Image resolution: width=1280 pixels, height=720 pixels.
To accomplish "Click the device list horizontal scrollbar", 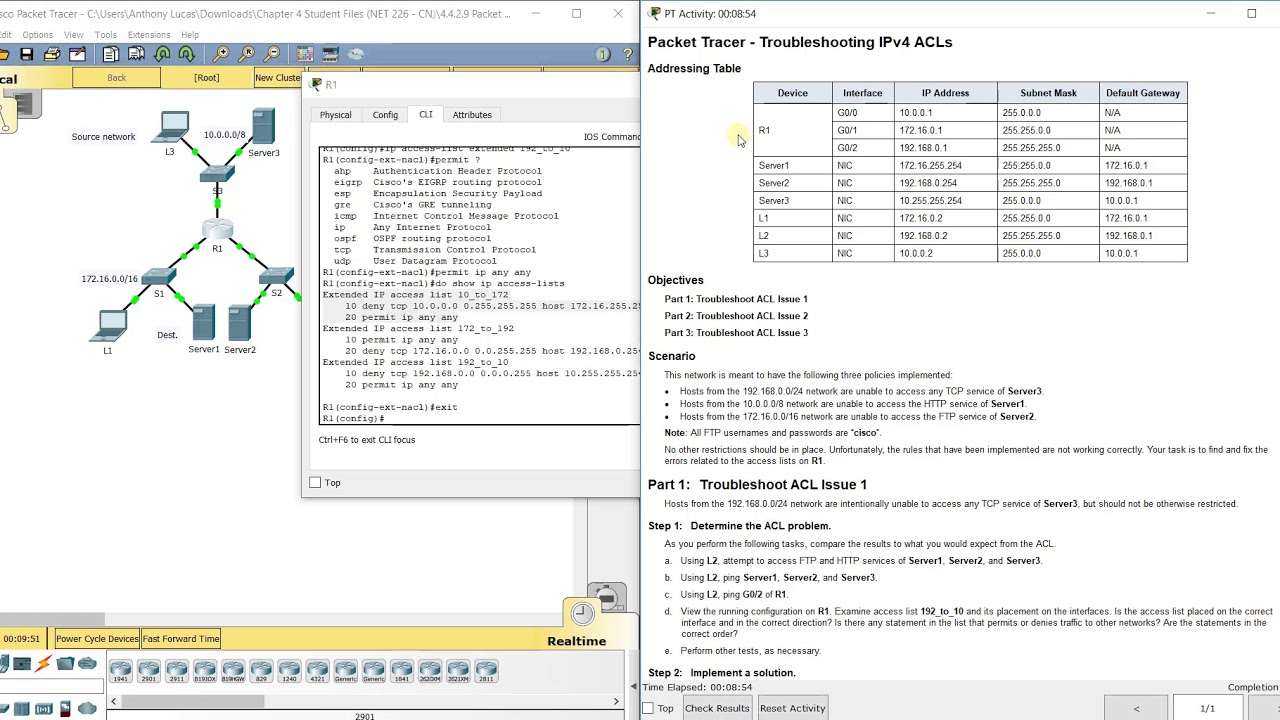I will click(x=192, y=701).
